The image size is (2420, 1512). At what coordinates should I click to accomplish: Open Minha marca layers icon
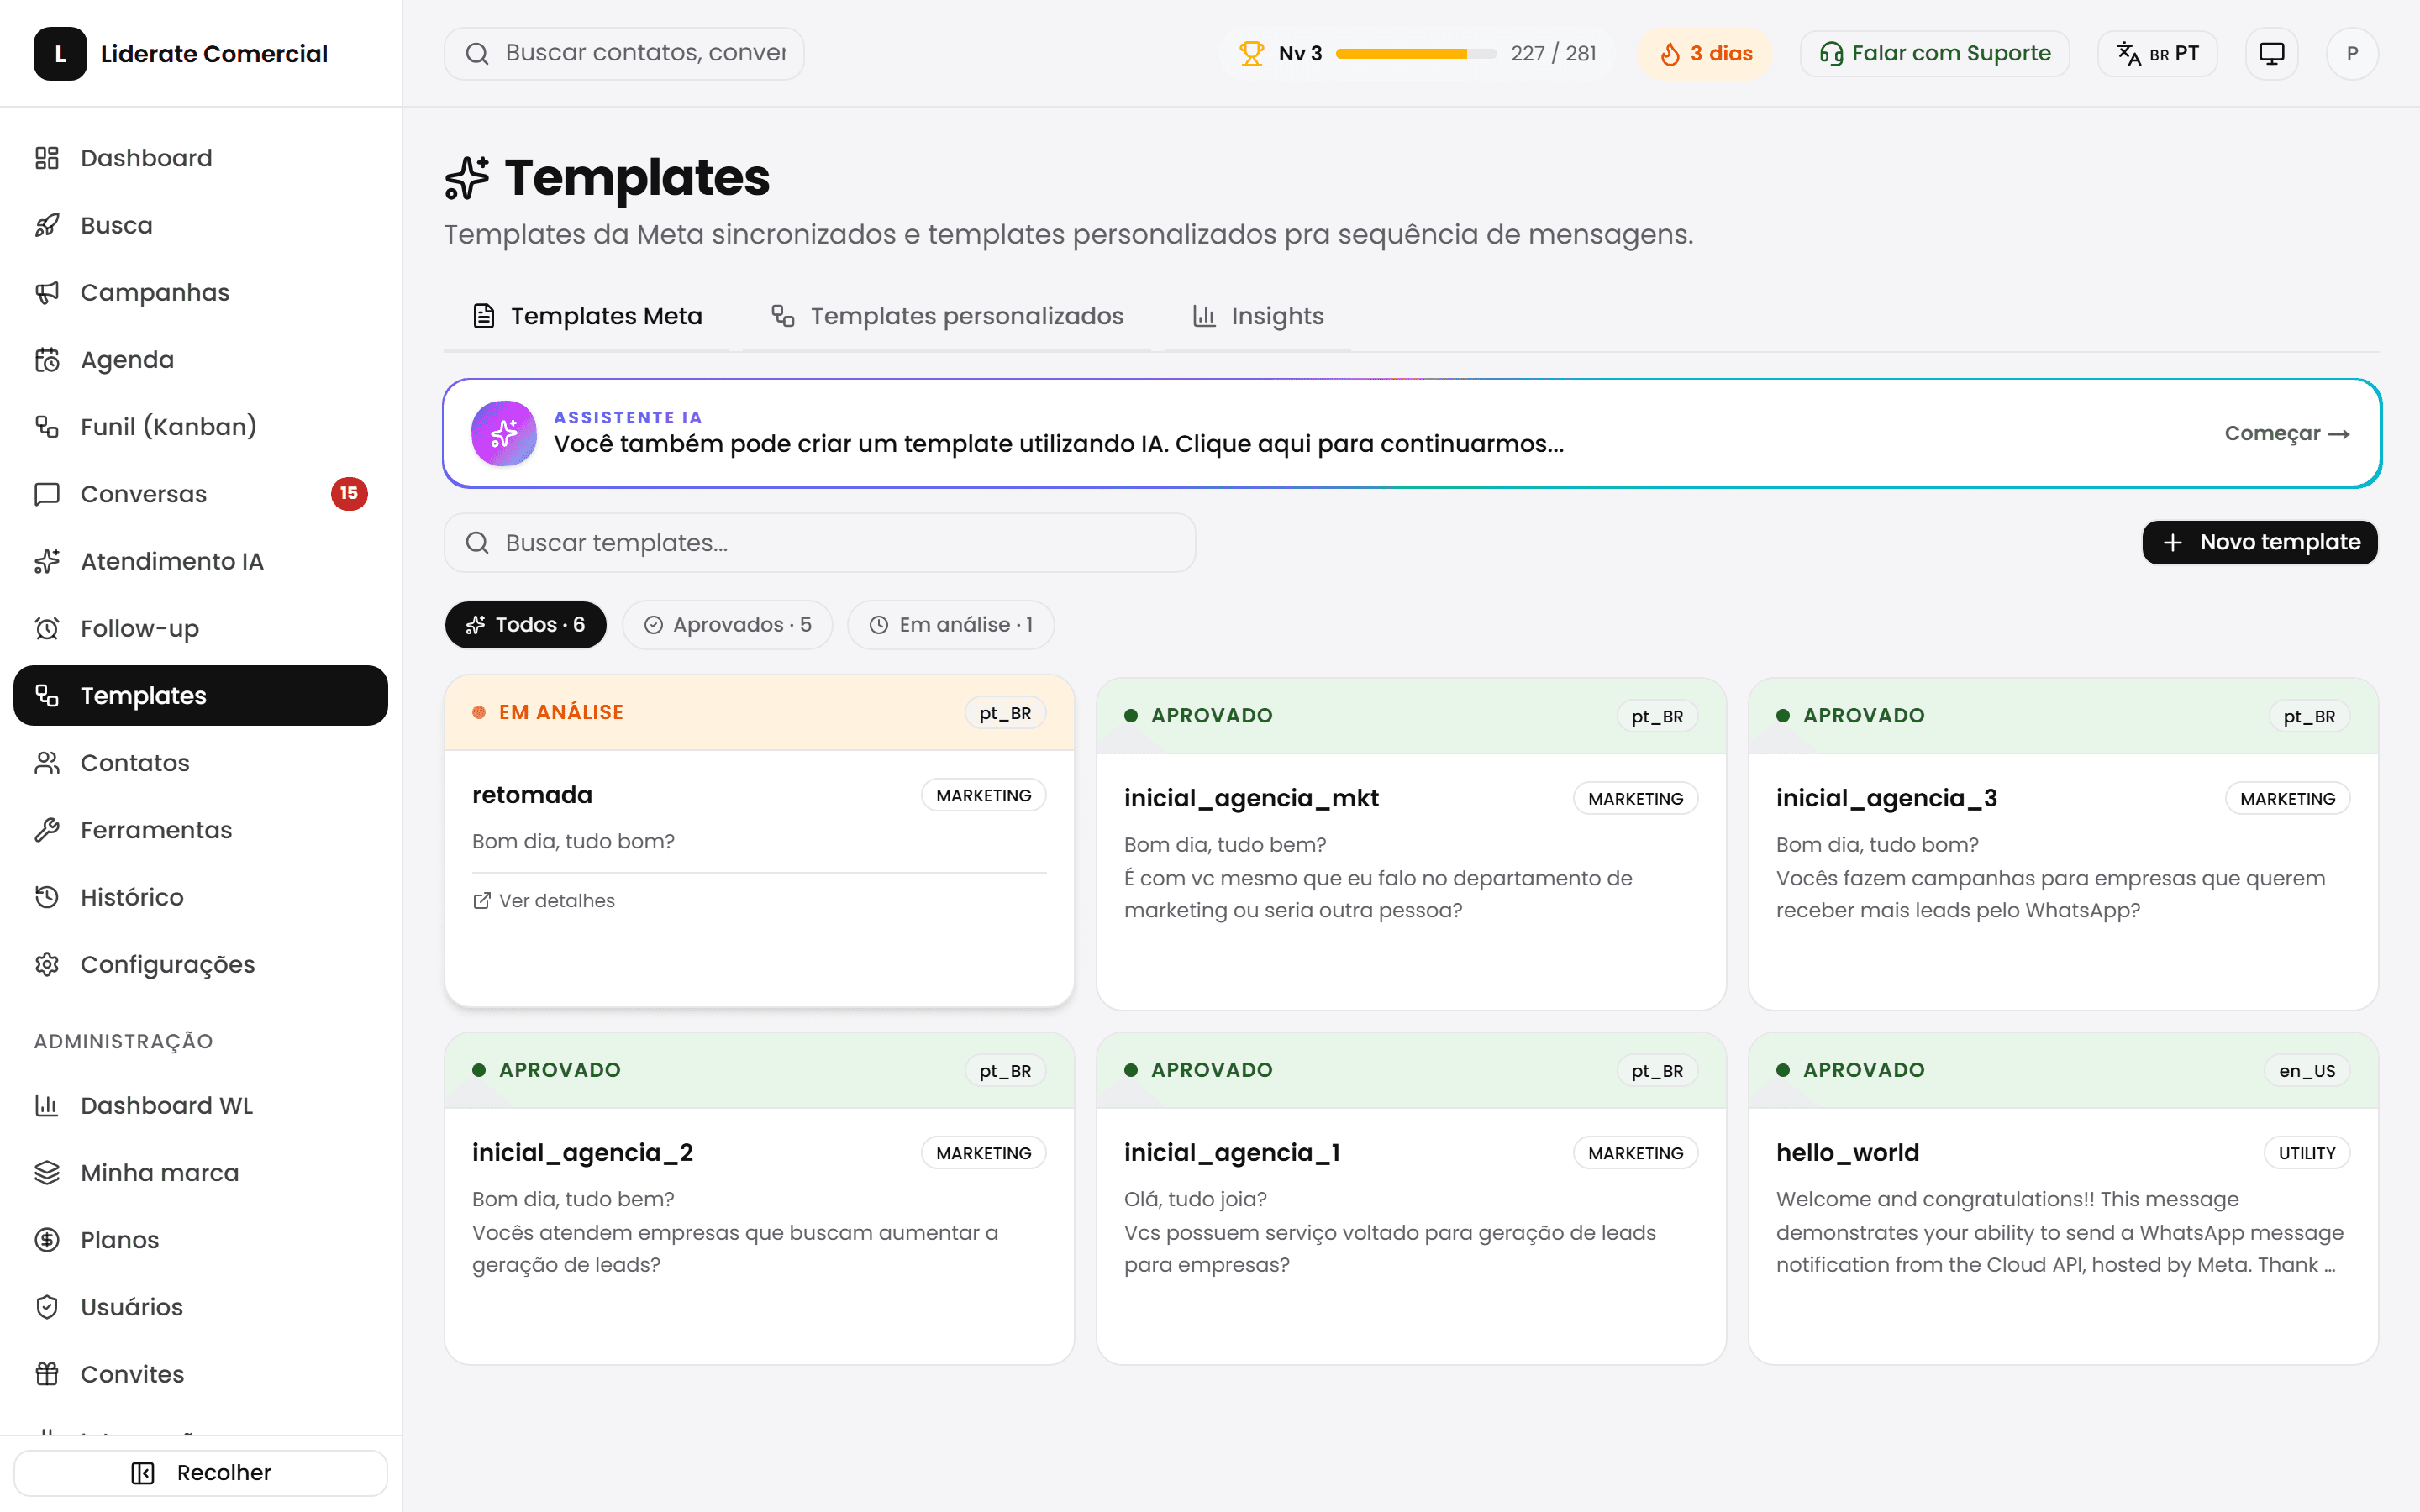(x=47, y=1172)
